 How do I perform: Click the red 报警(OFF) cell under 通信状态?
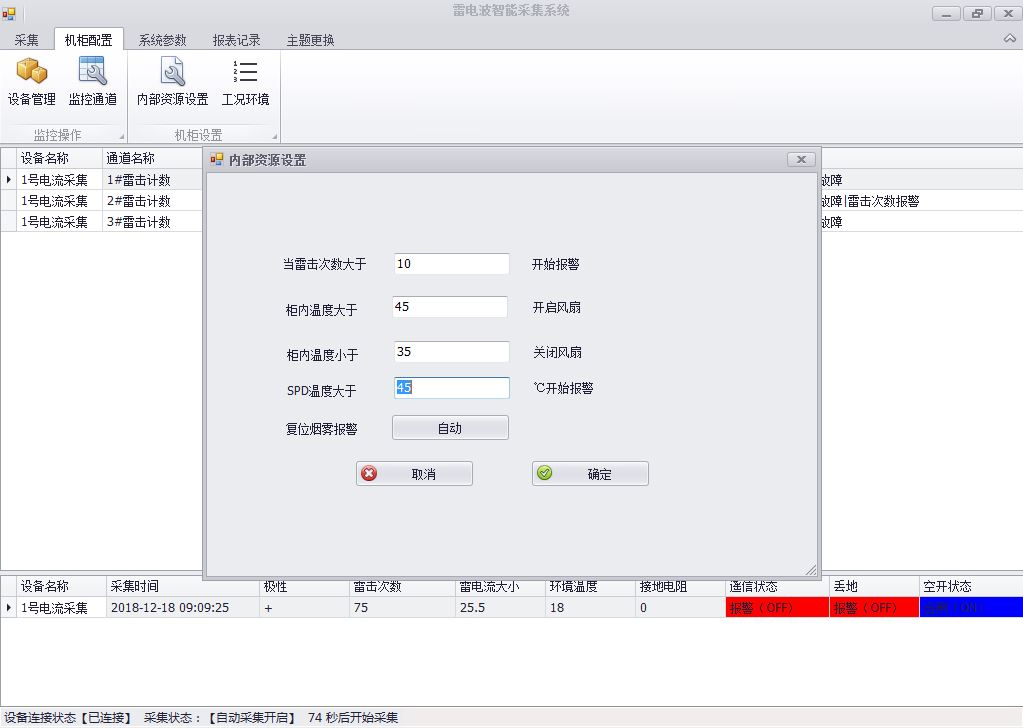(777, 607)
